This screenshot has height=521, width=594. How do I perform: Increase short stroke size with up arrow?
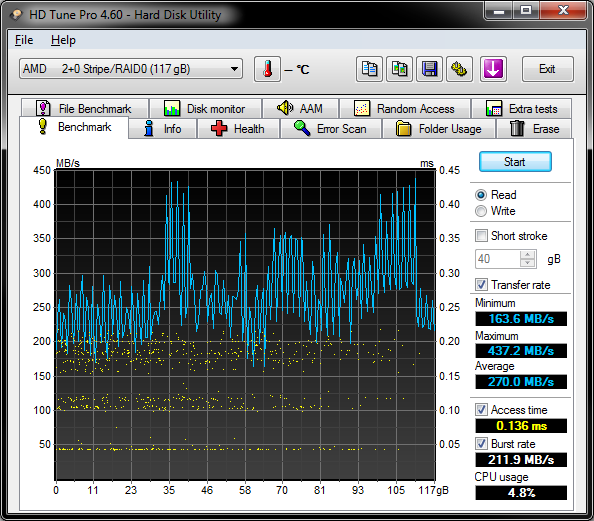528,255
